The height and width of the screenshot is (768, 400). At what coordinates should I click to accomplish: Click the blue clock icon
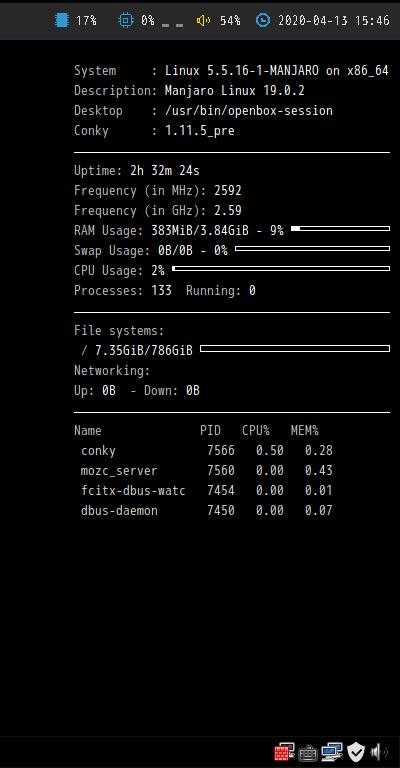(x=263, y=21)
